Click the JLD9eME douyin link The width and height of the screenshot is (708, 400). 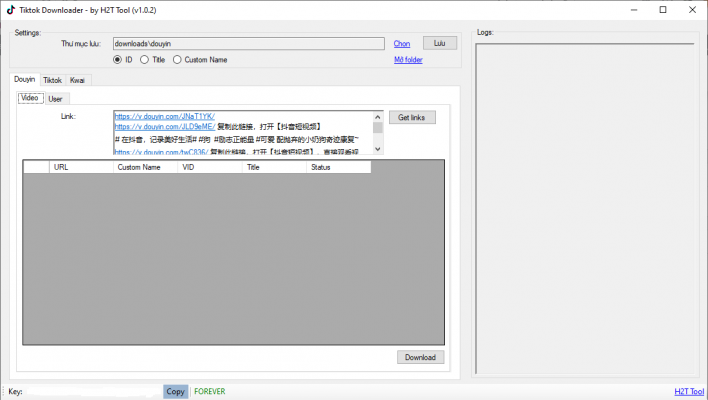pos(165,126)
